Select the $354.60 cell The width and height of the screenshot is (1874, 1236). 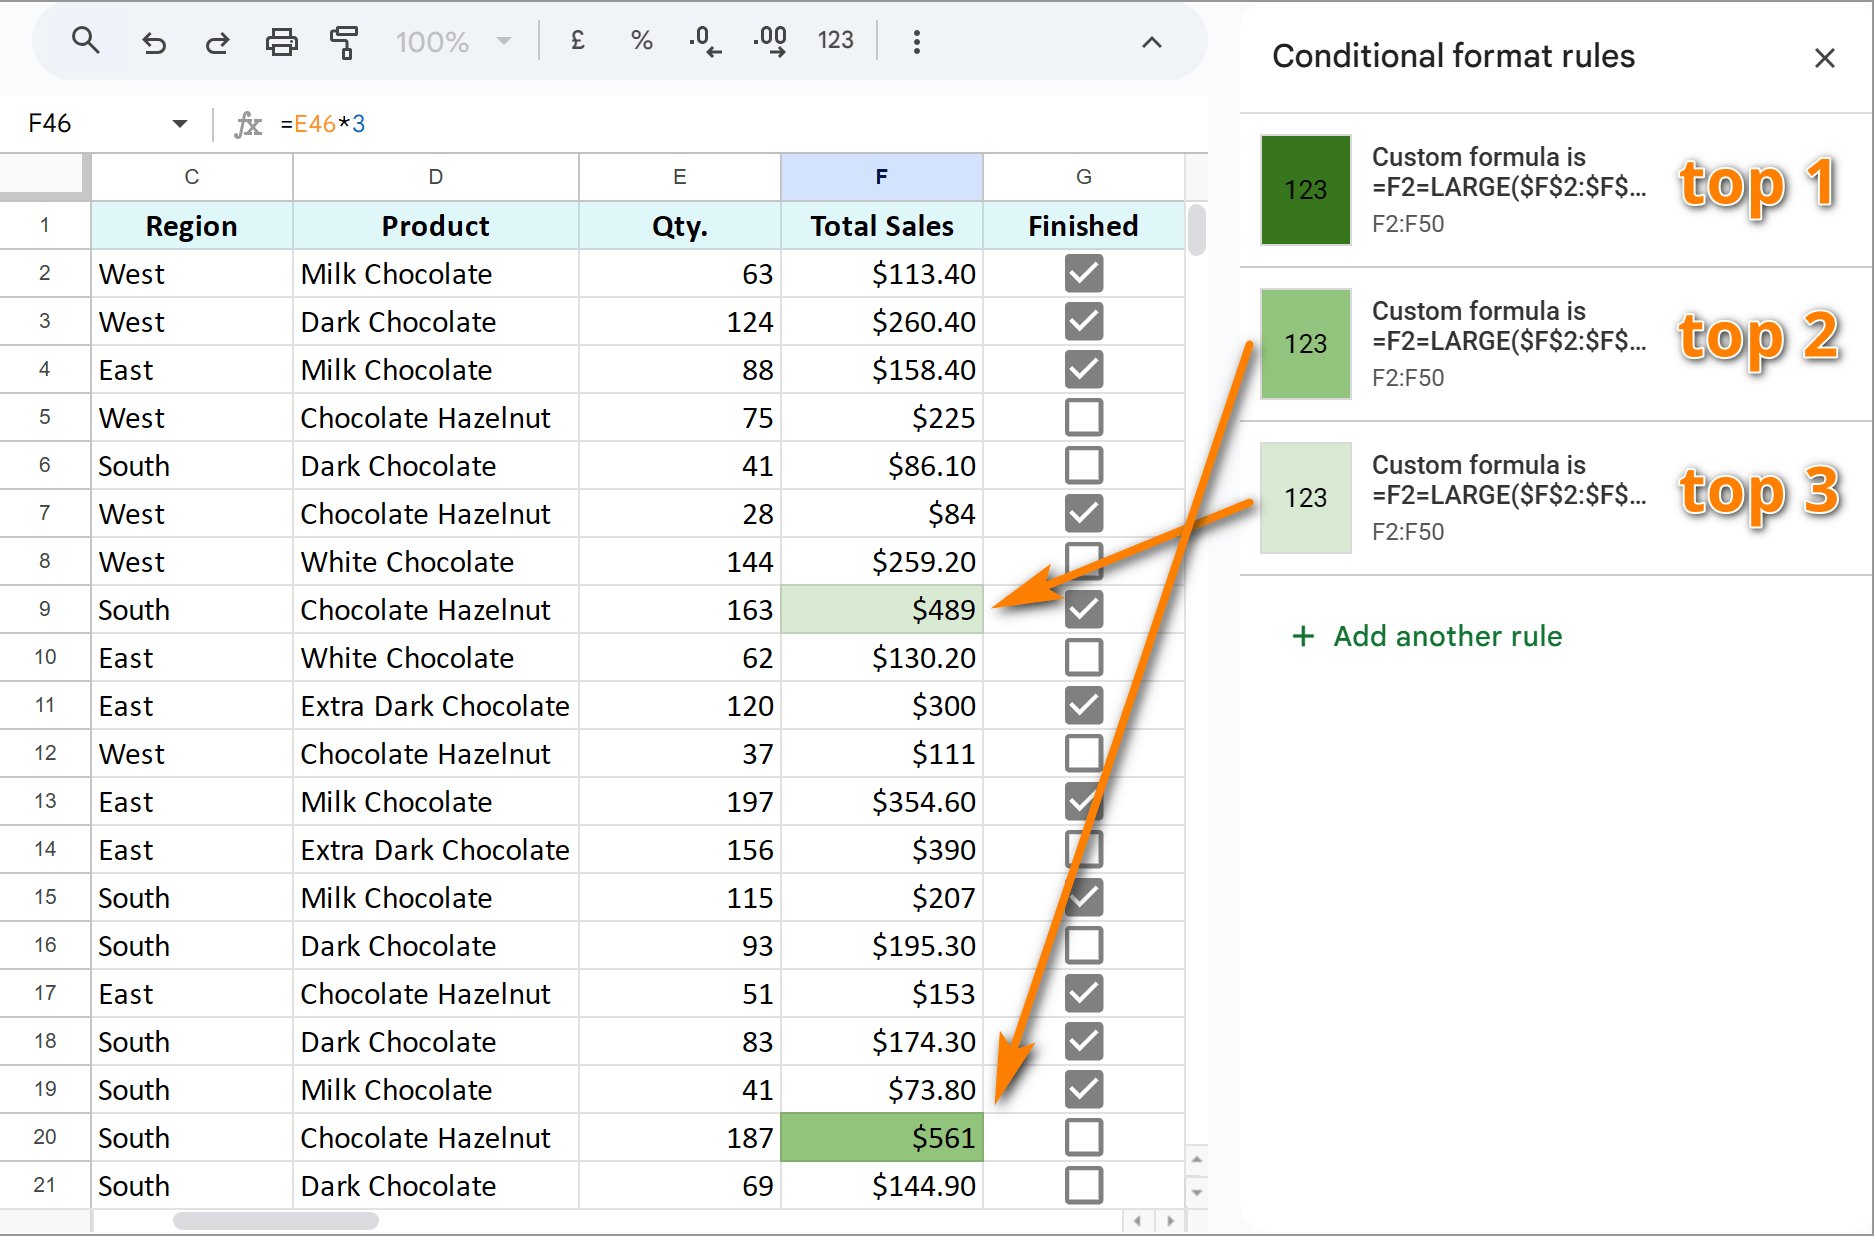(882, 801)
